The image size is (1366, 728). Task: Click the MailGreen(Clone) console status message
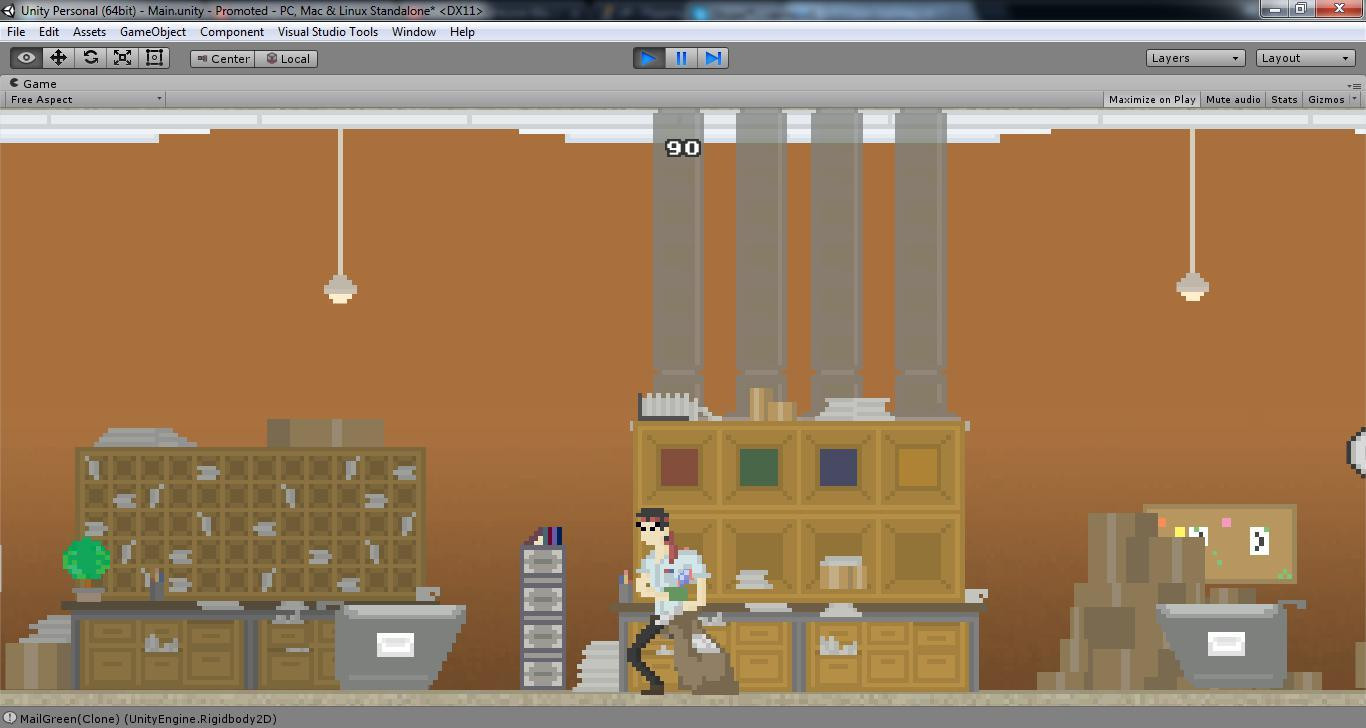[x=148, y=719]
